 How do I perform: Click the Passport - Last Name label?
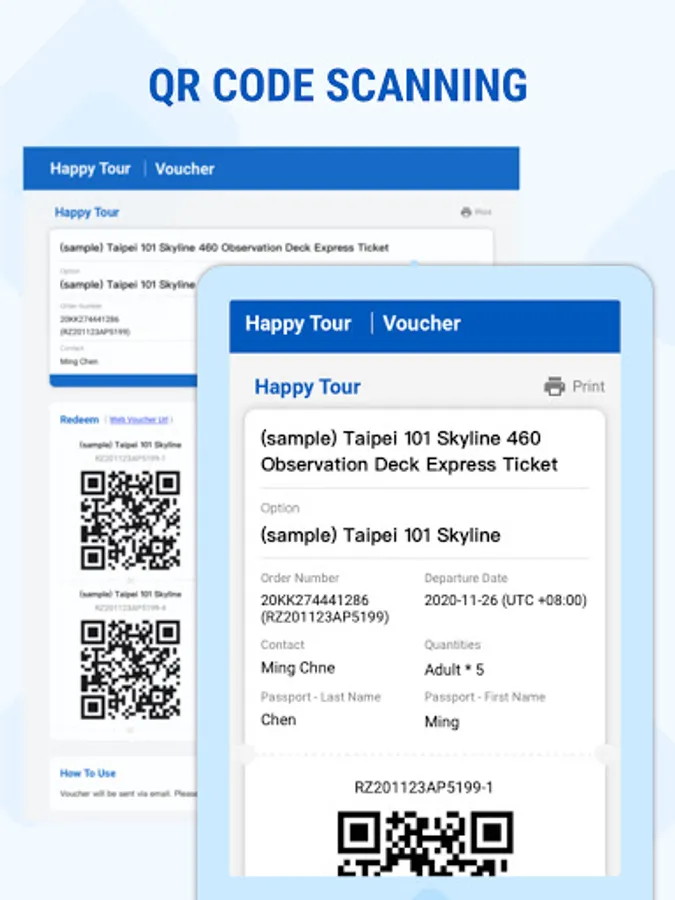[320, 697]
